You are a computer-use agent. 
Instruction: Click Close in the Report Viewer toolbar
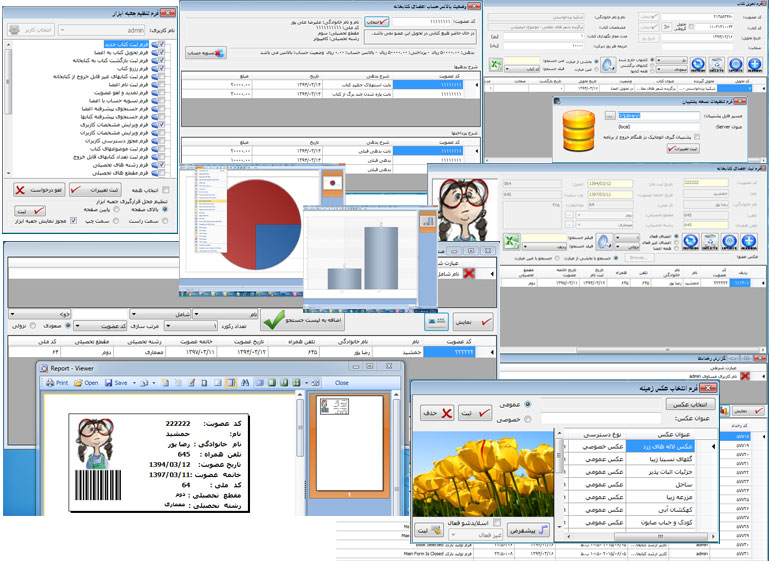342,383
